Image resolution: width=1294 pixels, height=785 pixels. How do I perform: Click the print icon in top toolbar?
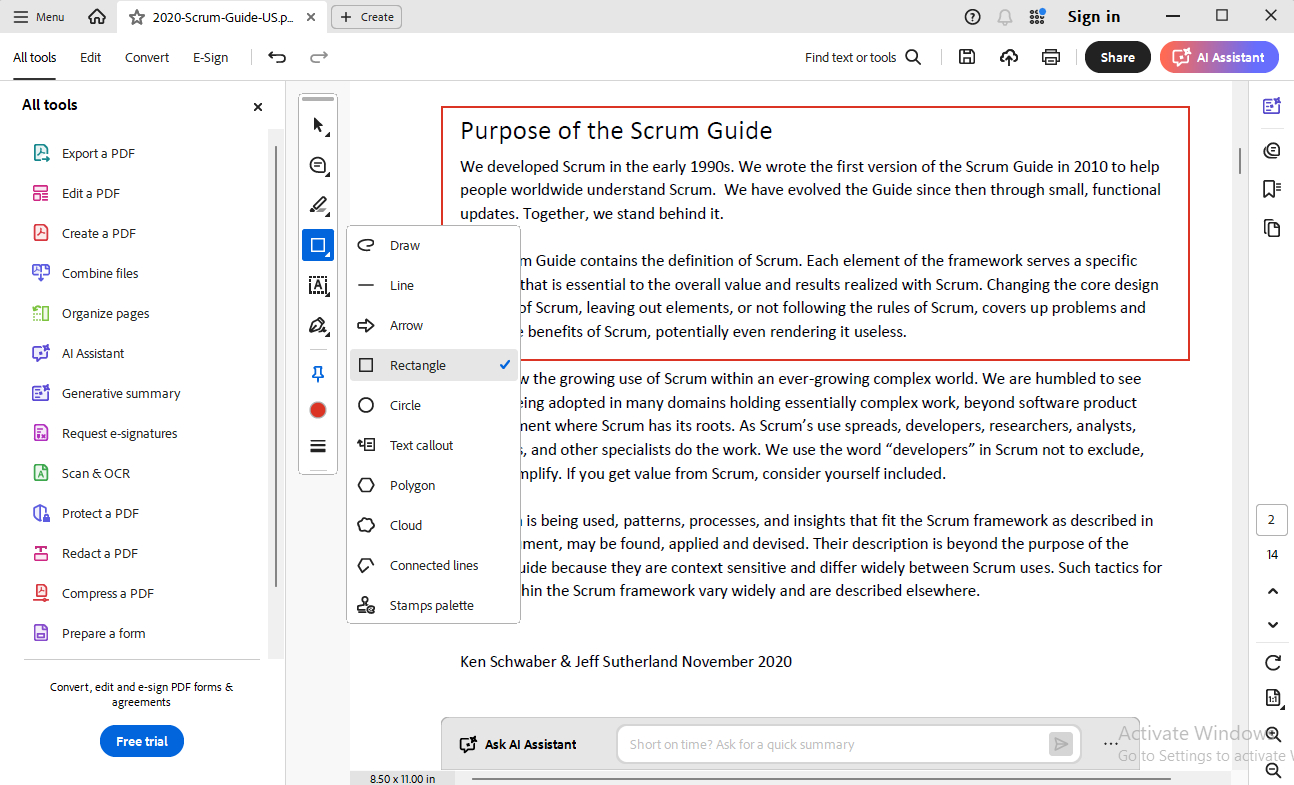click(1050, 58)
